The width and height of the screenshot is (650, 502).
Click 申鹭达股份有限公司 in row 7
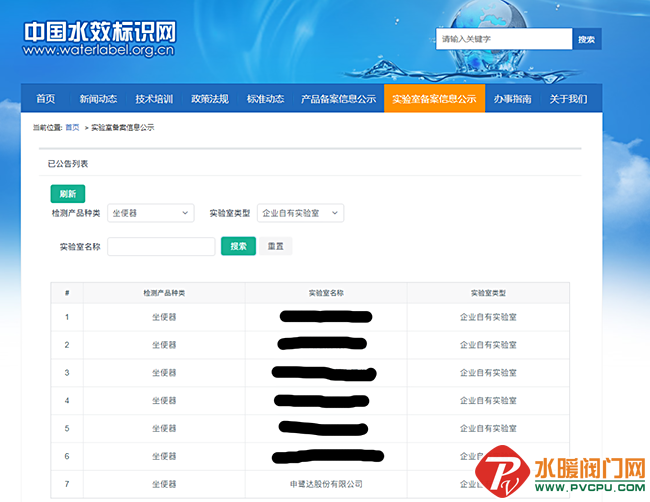tap(326, 484)
